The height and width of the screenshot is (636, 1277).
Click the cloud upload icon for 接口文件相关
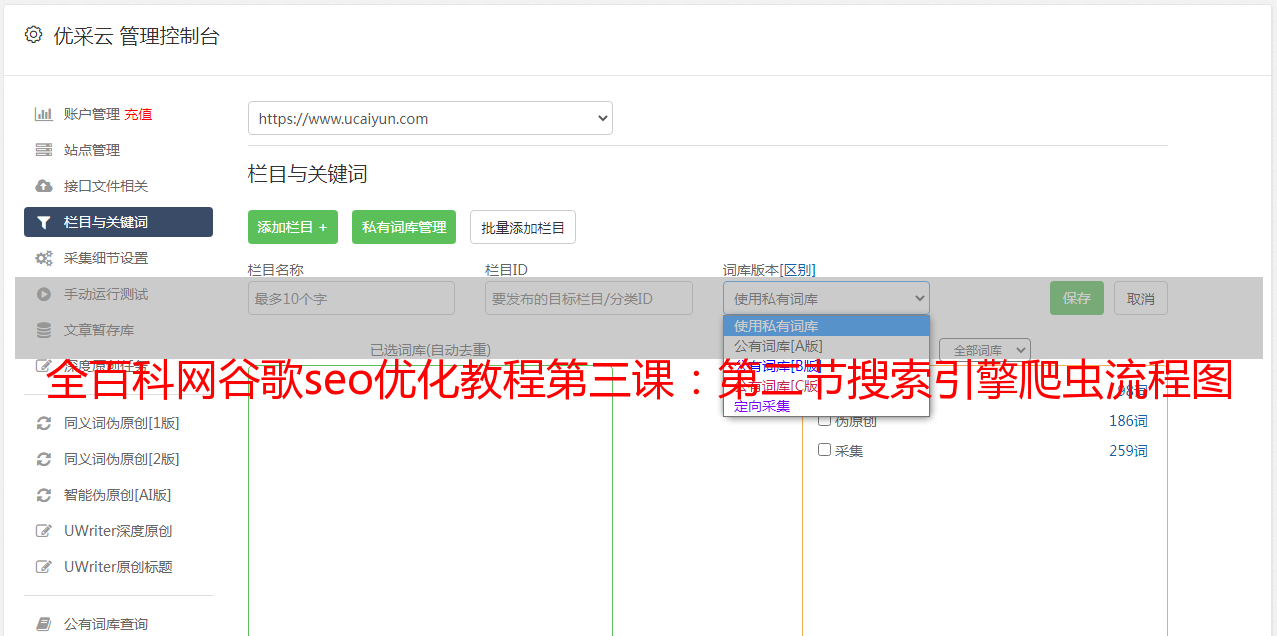[x=44, y=186]
